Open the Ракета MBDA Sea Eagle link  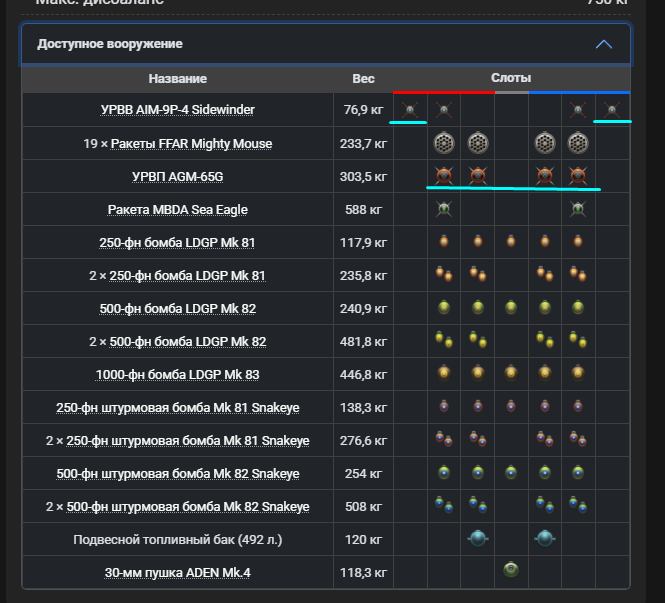pos(178,209)
